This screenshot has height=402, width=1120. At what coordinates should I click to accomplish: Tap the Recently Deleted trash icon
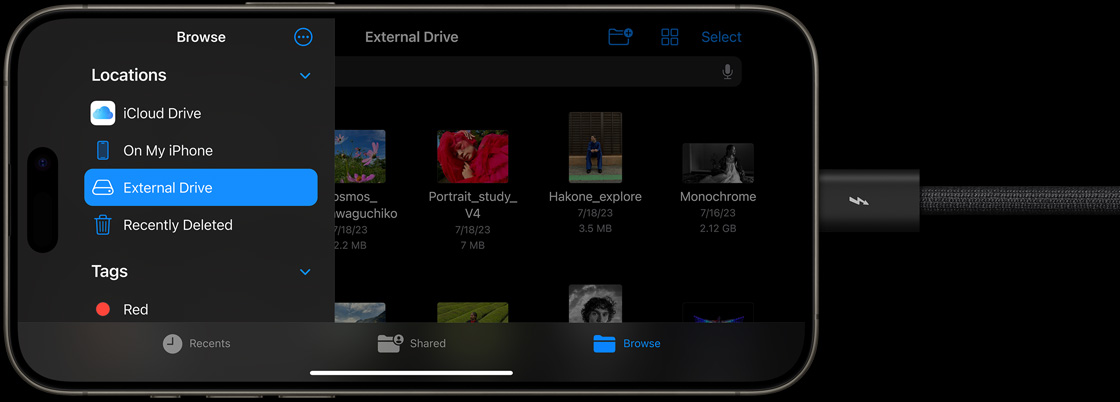[x=103, y=225]
